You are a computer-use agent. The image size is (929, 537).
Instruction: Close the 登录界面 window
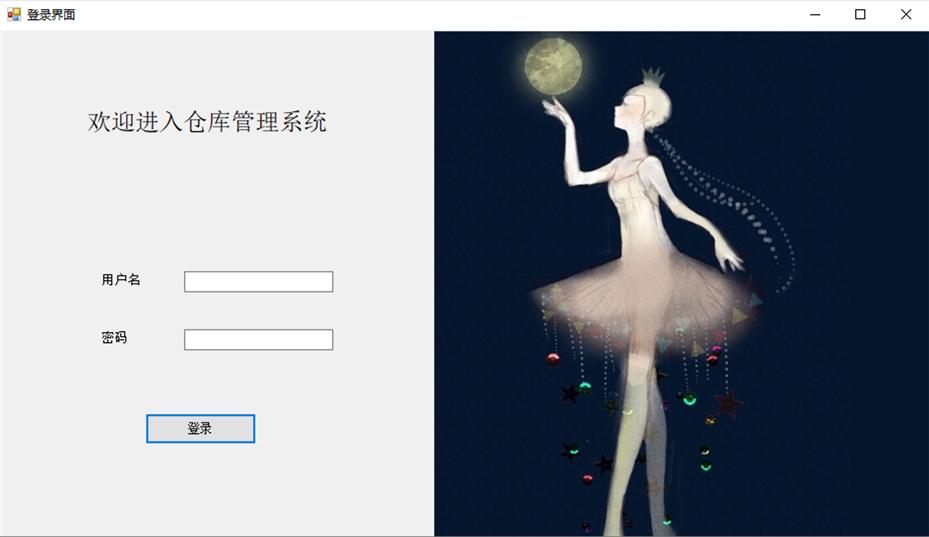[906, 15]
